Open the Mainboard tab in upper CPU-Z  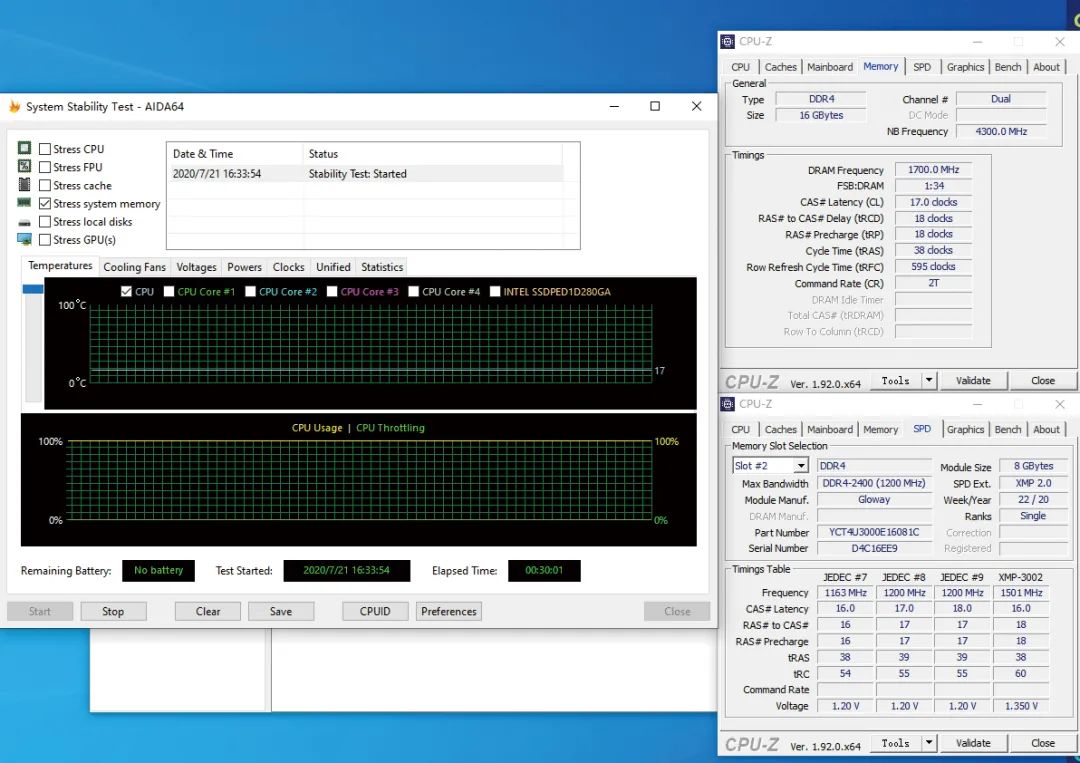click(x=830, y=67)
